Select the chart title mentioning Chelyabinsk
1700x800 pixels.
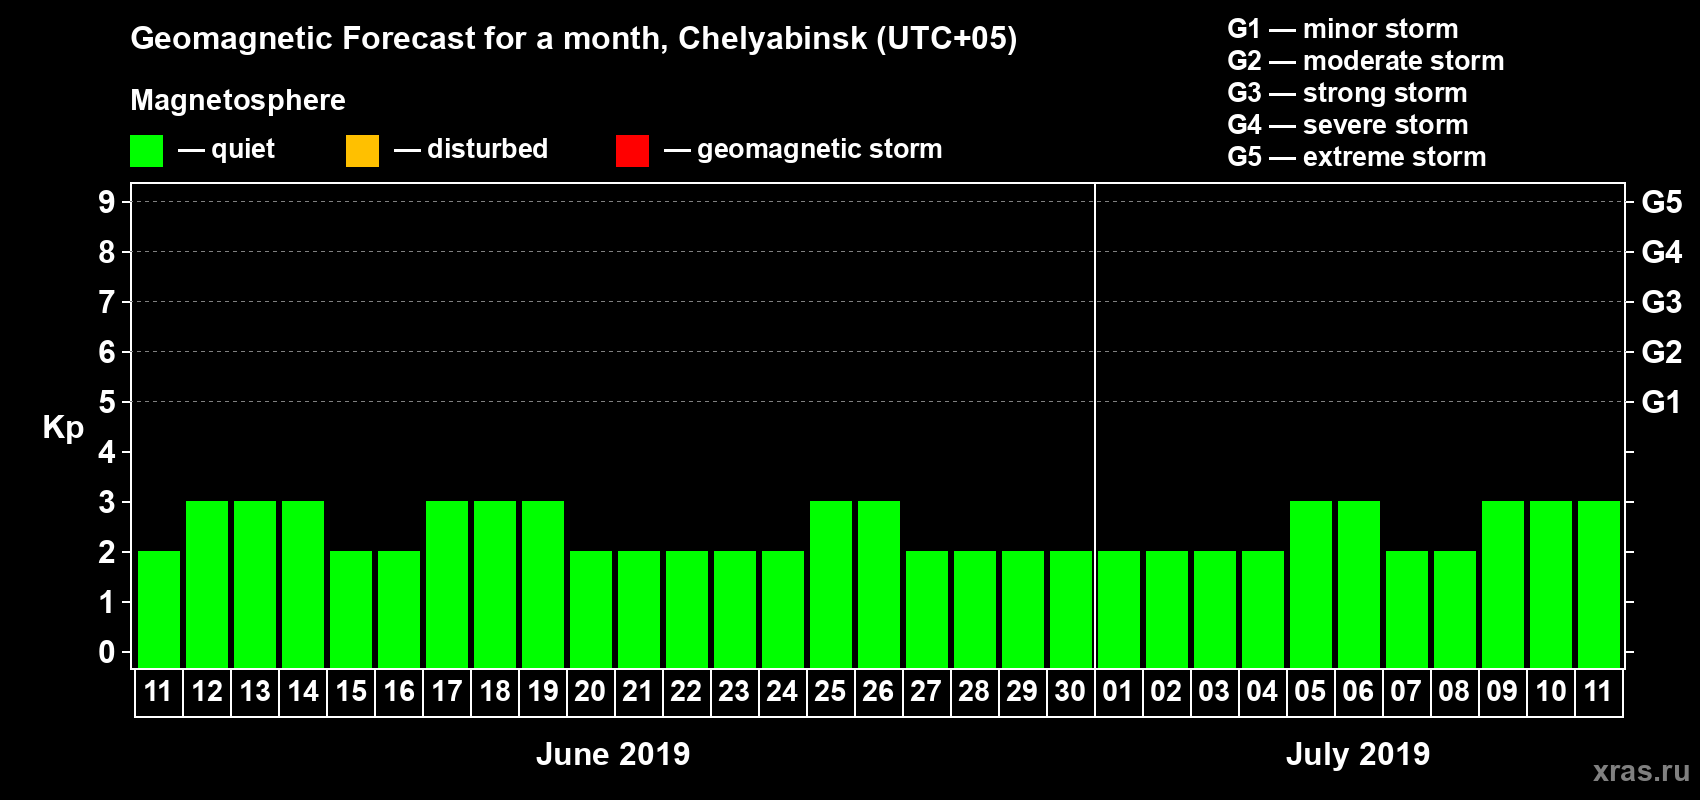[x=574, y=39]
